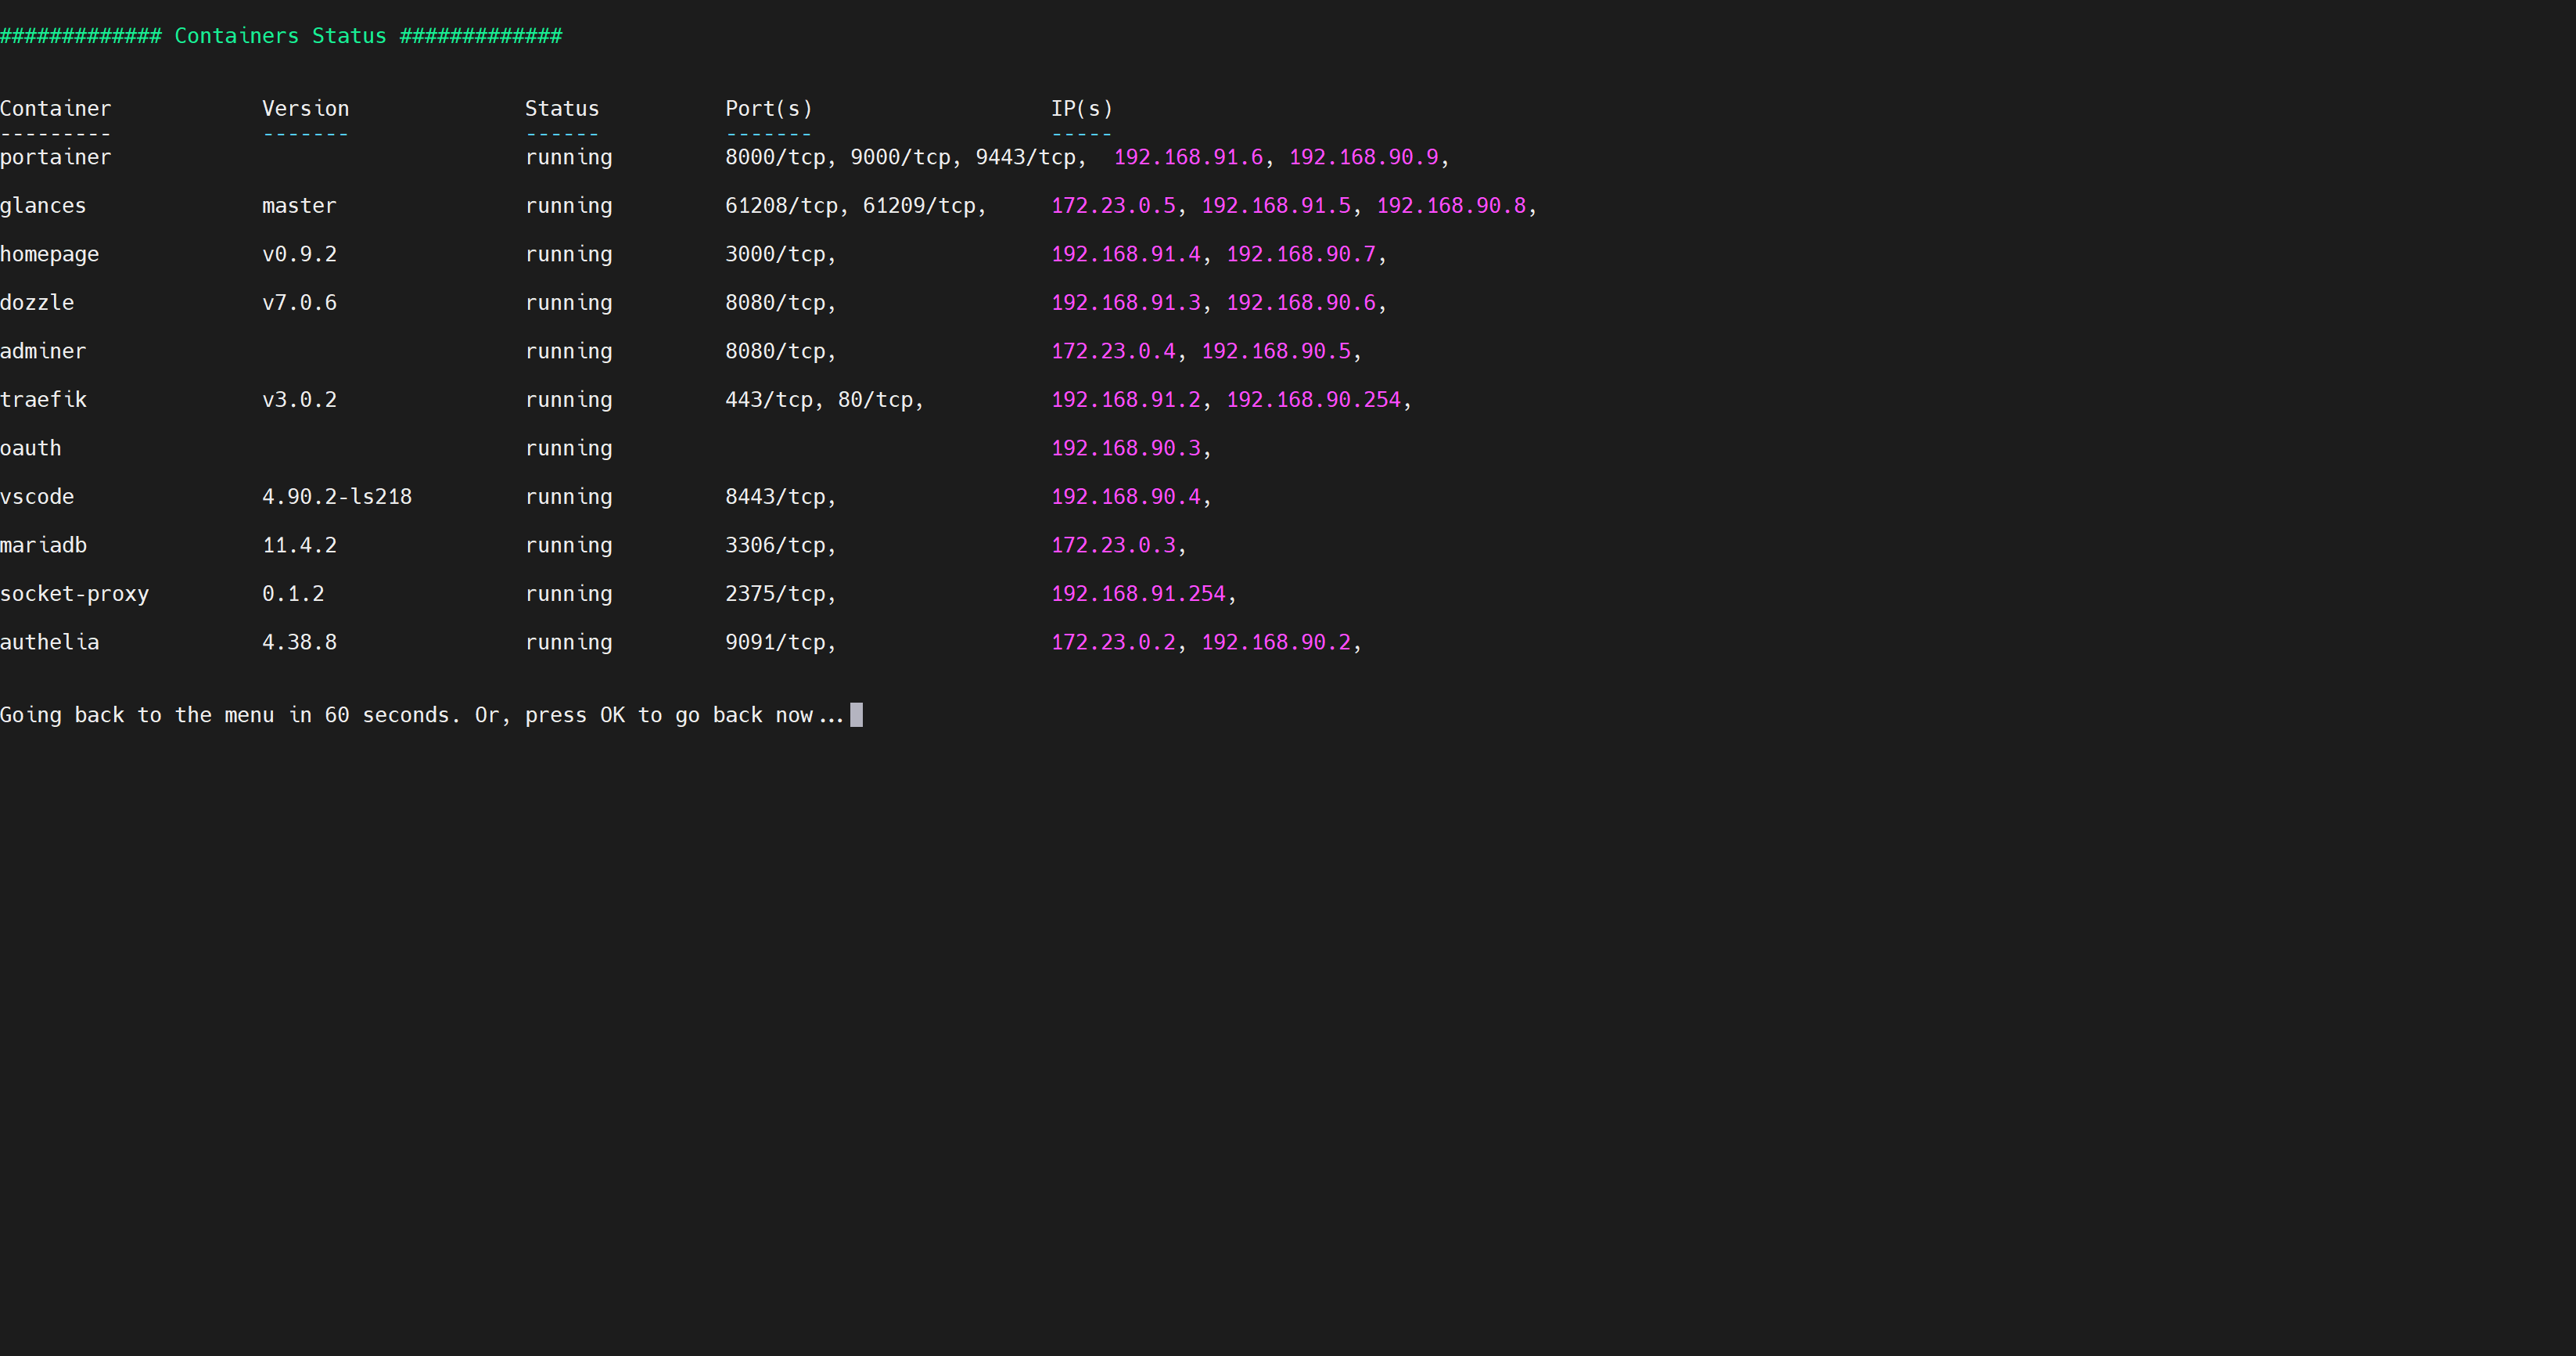
Task: Click the Version column header
Action: coord(305,109)
